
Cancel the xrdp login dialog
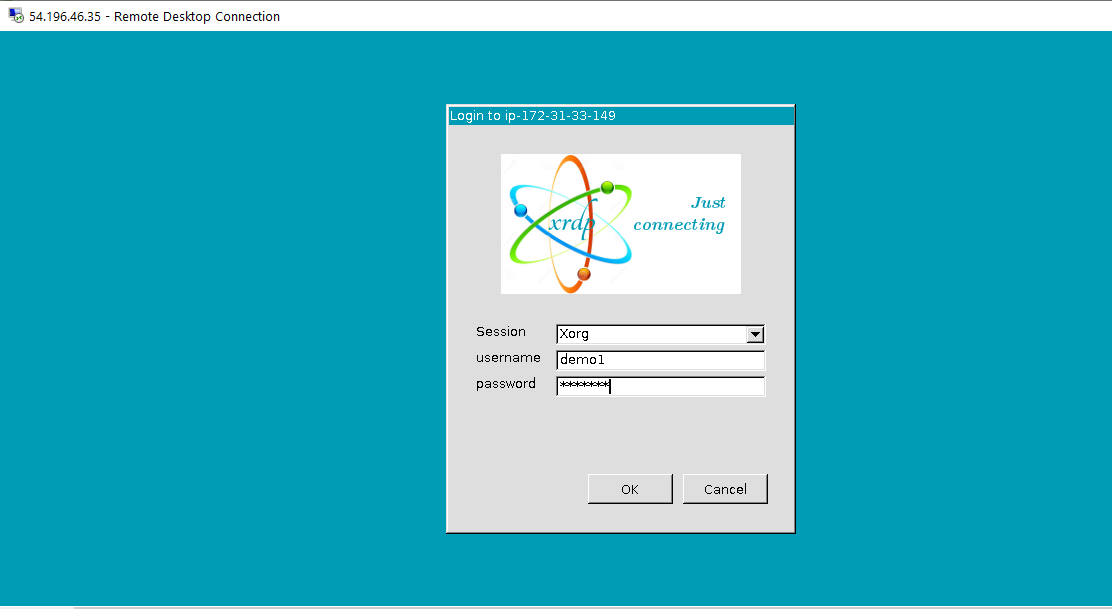tap(725, 489)
